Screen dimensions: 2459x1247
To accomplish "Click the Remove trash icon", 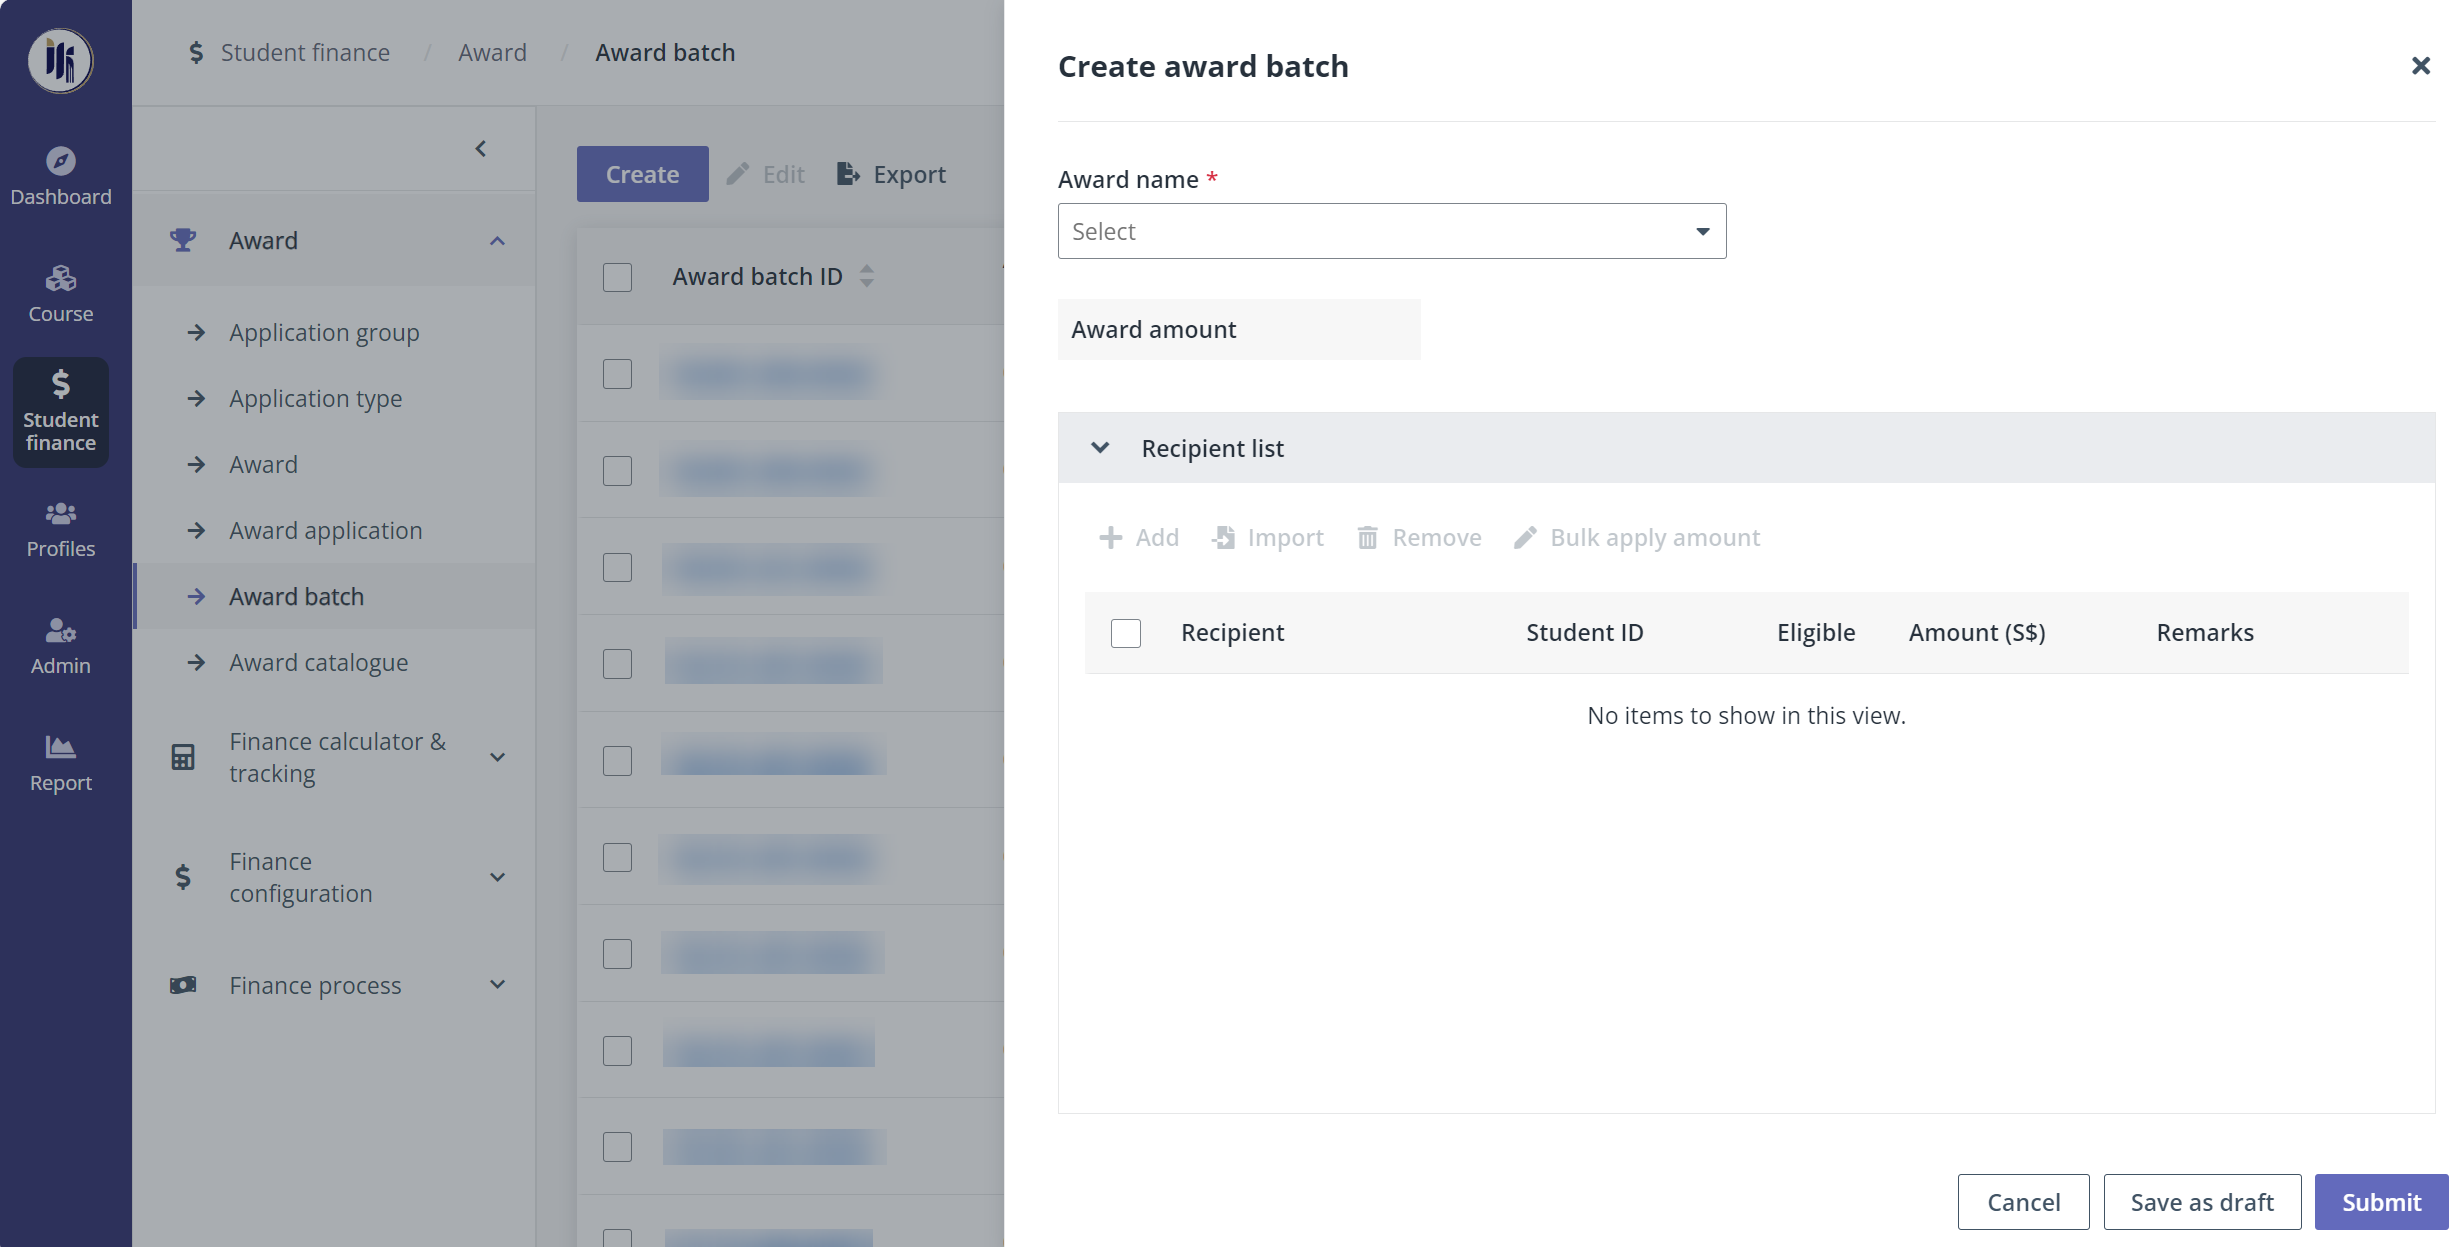I will [1367, 538].
